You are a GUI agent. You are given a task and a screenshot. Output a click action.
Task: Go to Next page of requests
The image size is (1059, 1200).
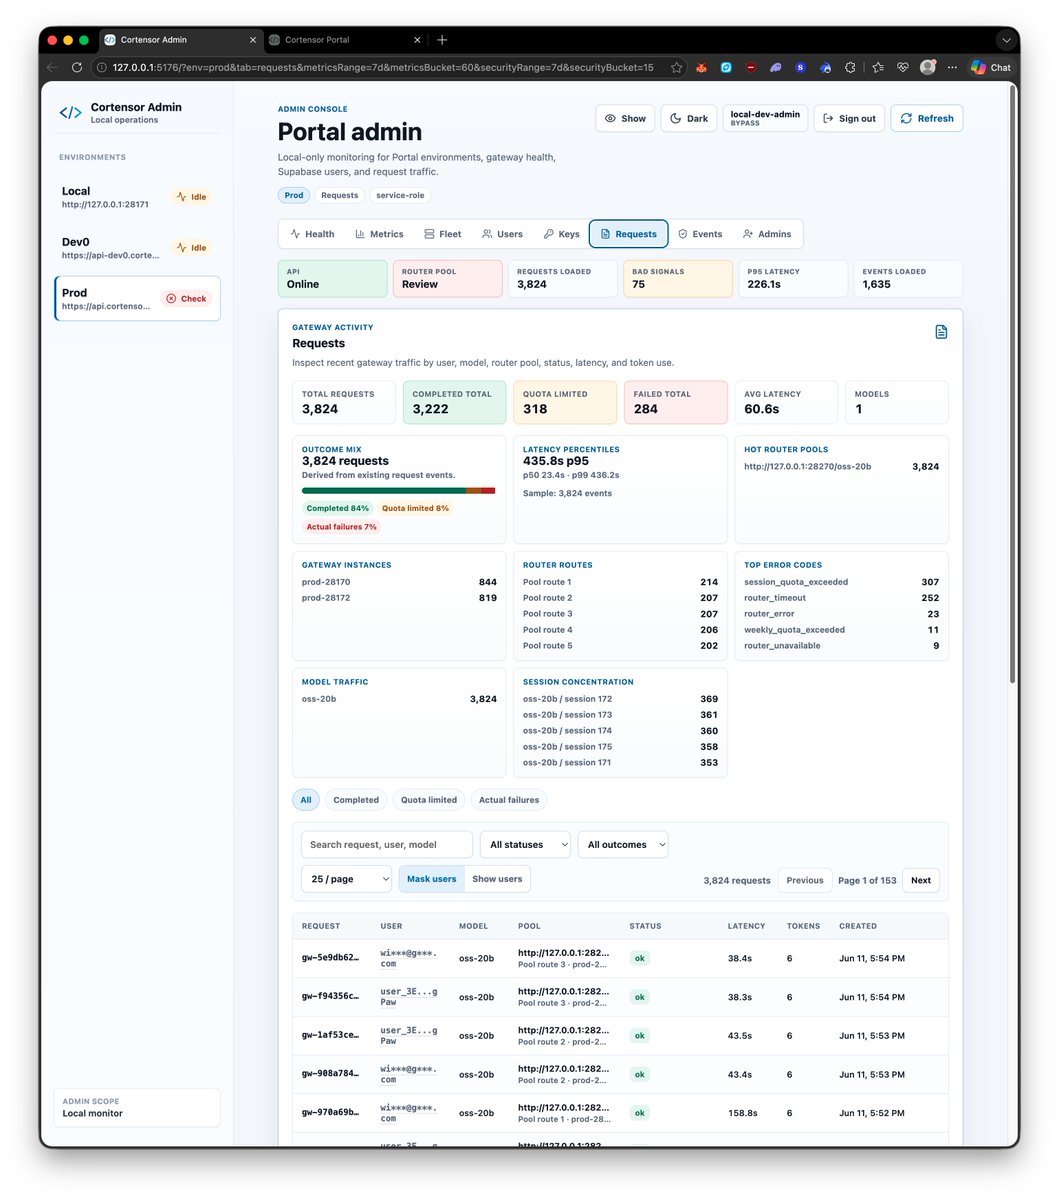pyautogui.click(x=921, y=880)
